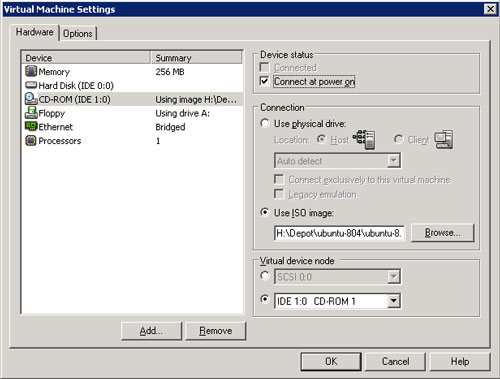The image size is (500, 379).
Task: Open the SCSI 0:0 dropdown
Action: coord(394,277)
